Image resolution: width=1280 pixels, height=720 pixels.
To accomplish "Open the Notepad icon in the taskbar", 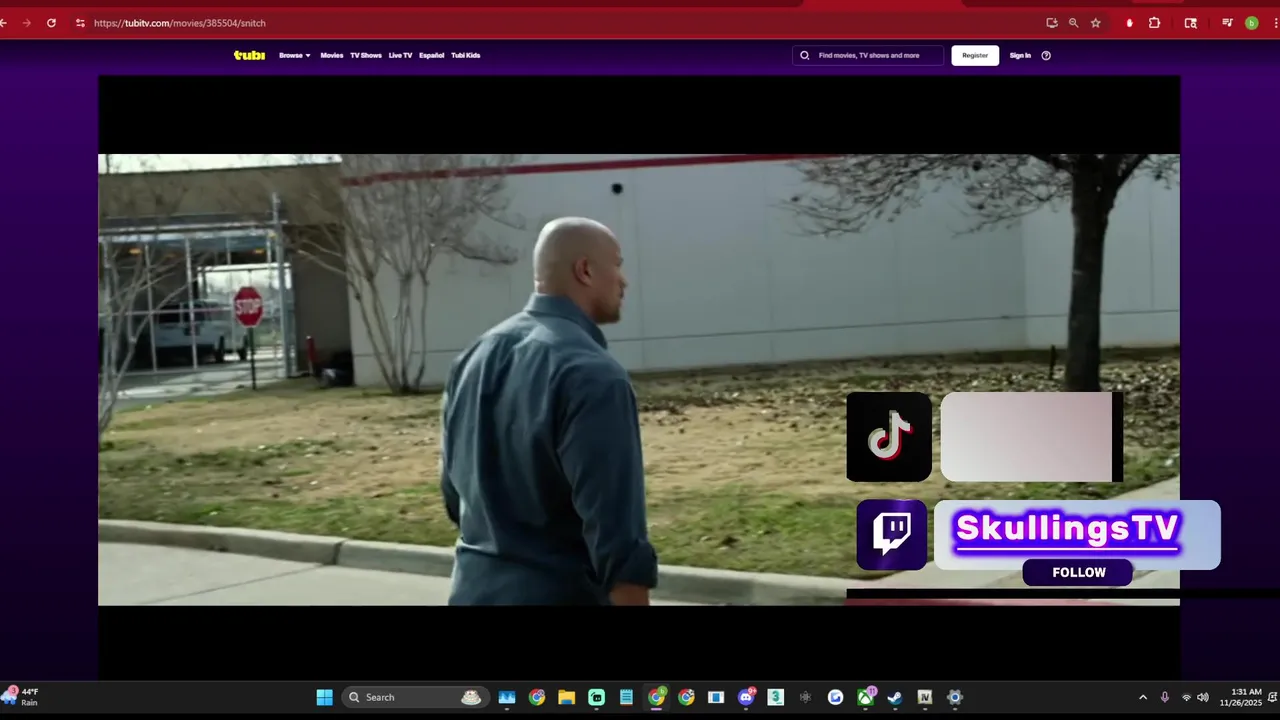I will tap(626, 697).
